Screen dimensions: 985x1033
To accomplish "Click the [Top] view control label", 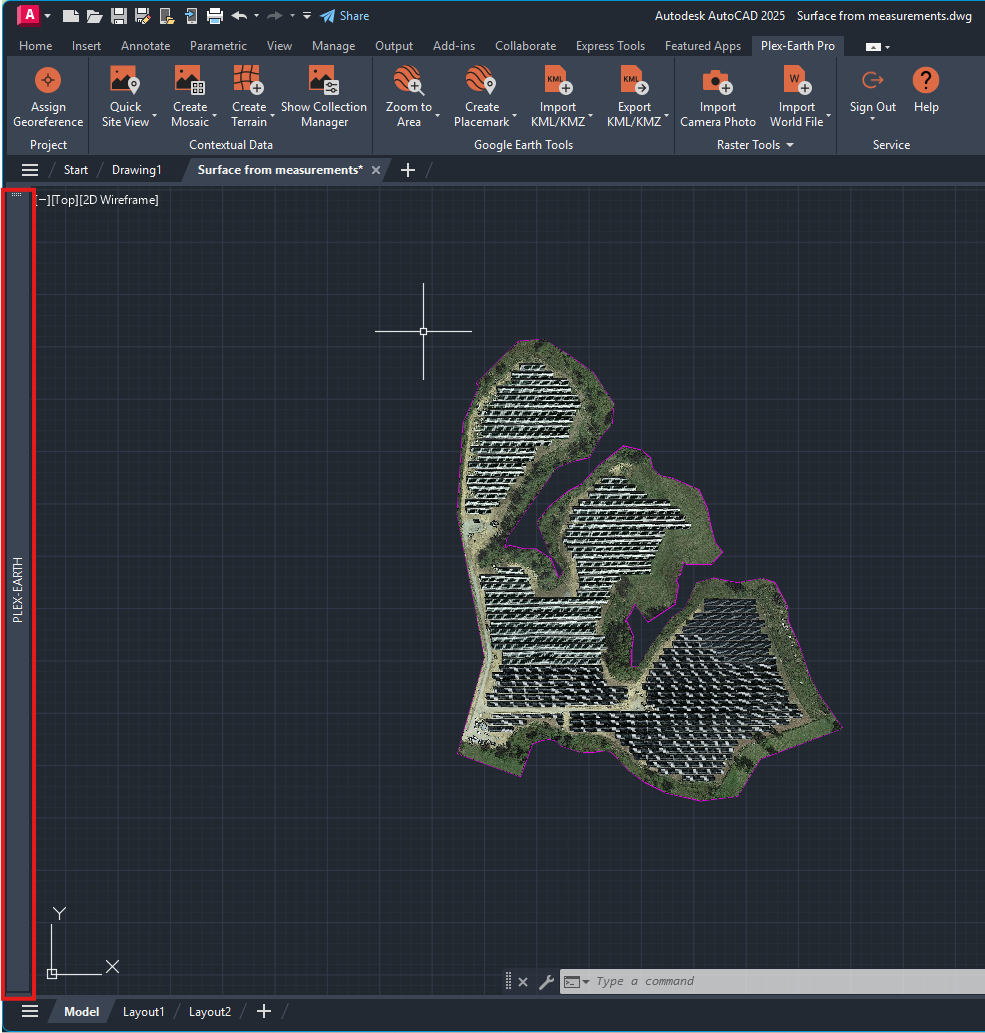I will coord(64,200).
